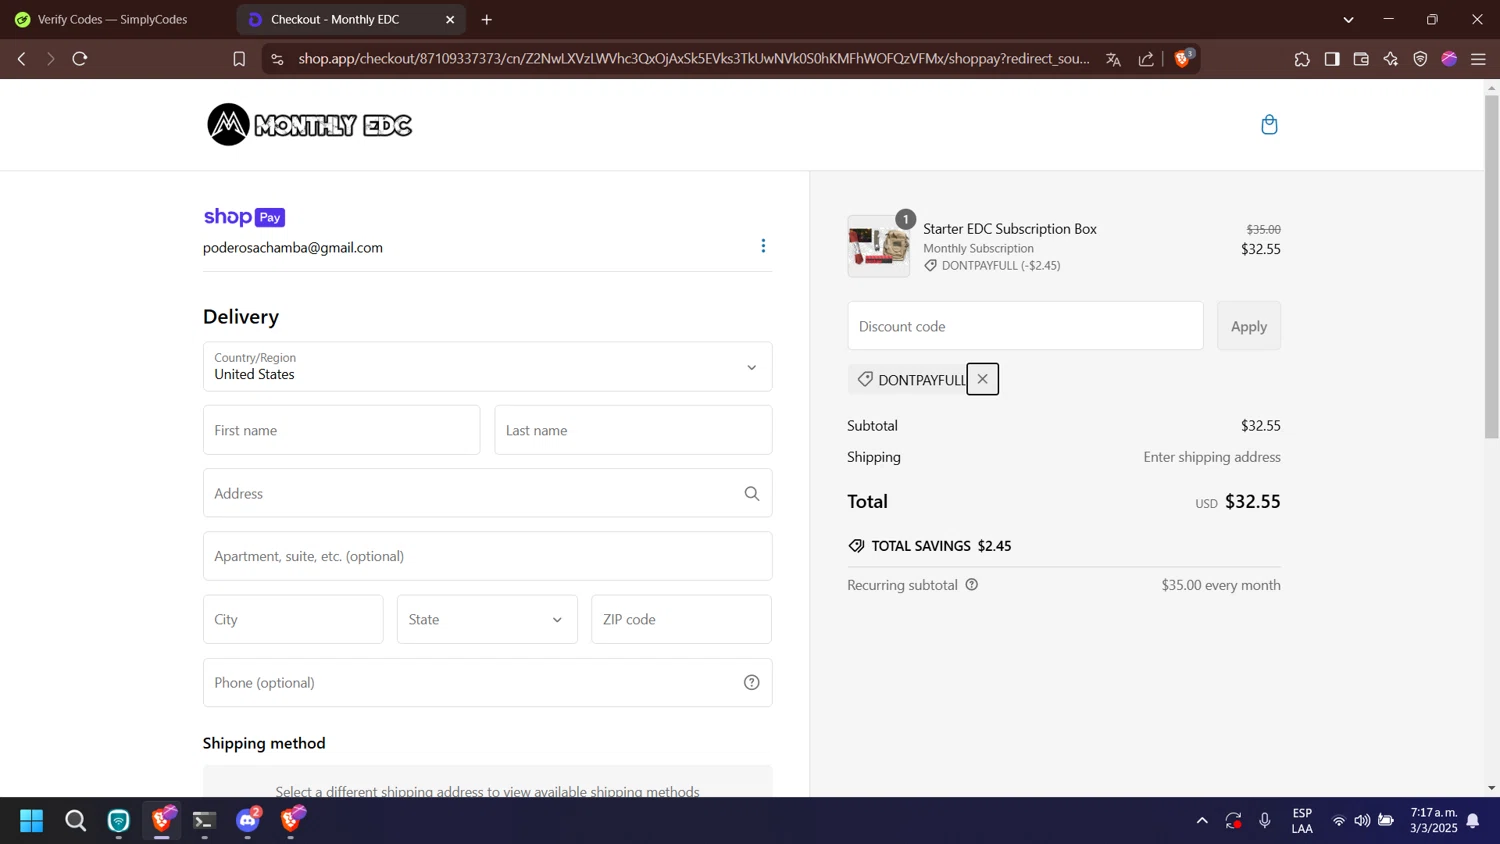Expand the Country/Region dropdown
The image size is (1500, 844).
(487, 367)
